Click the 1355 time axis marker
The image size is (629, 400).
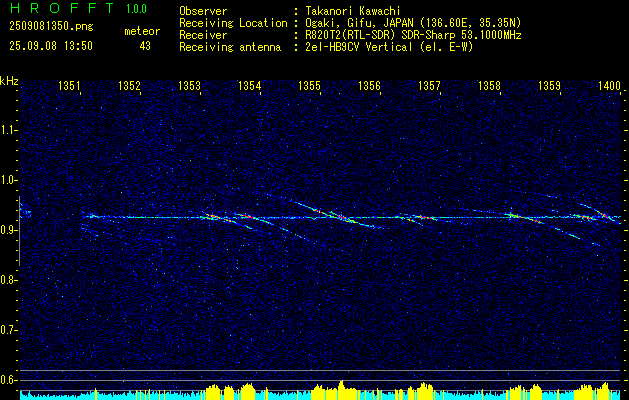(x=309, y=85)
